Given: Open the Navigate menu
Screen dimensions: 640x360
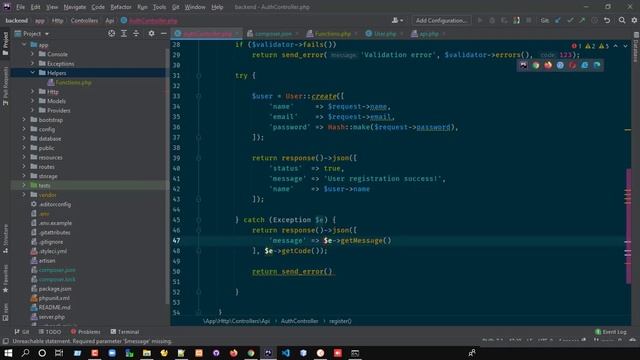Looking at the screenshot, I should pos(75,7).
